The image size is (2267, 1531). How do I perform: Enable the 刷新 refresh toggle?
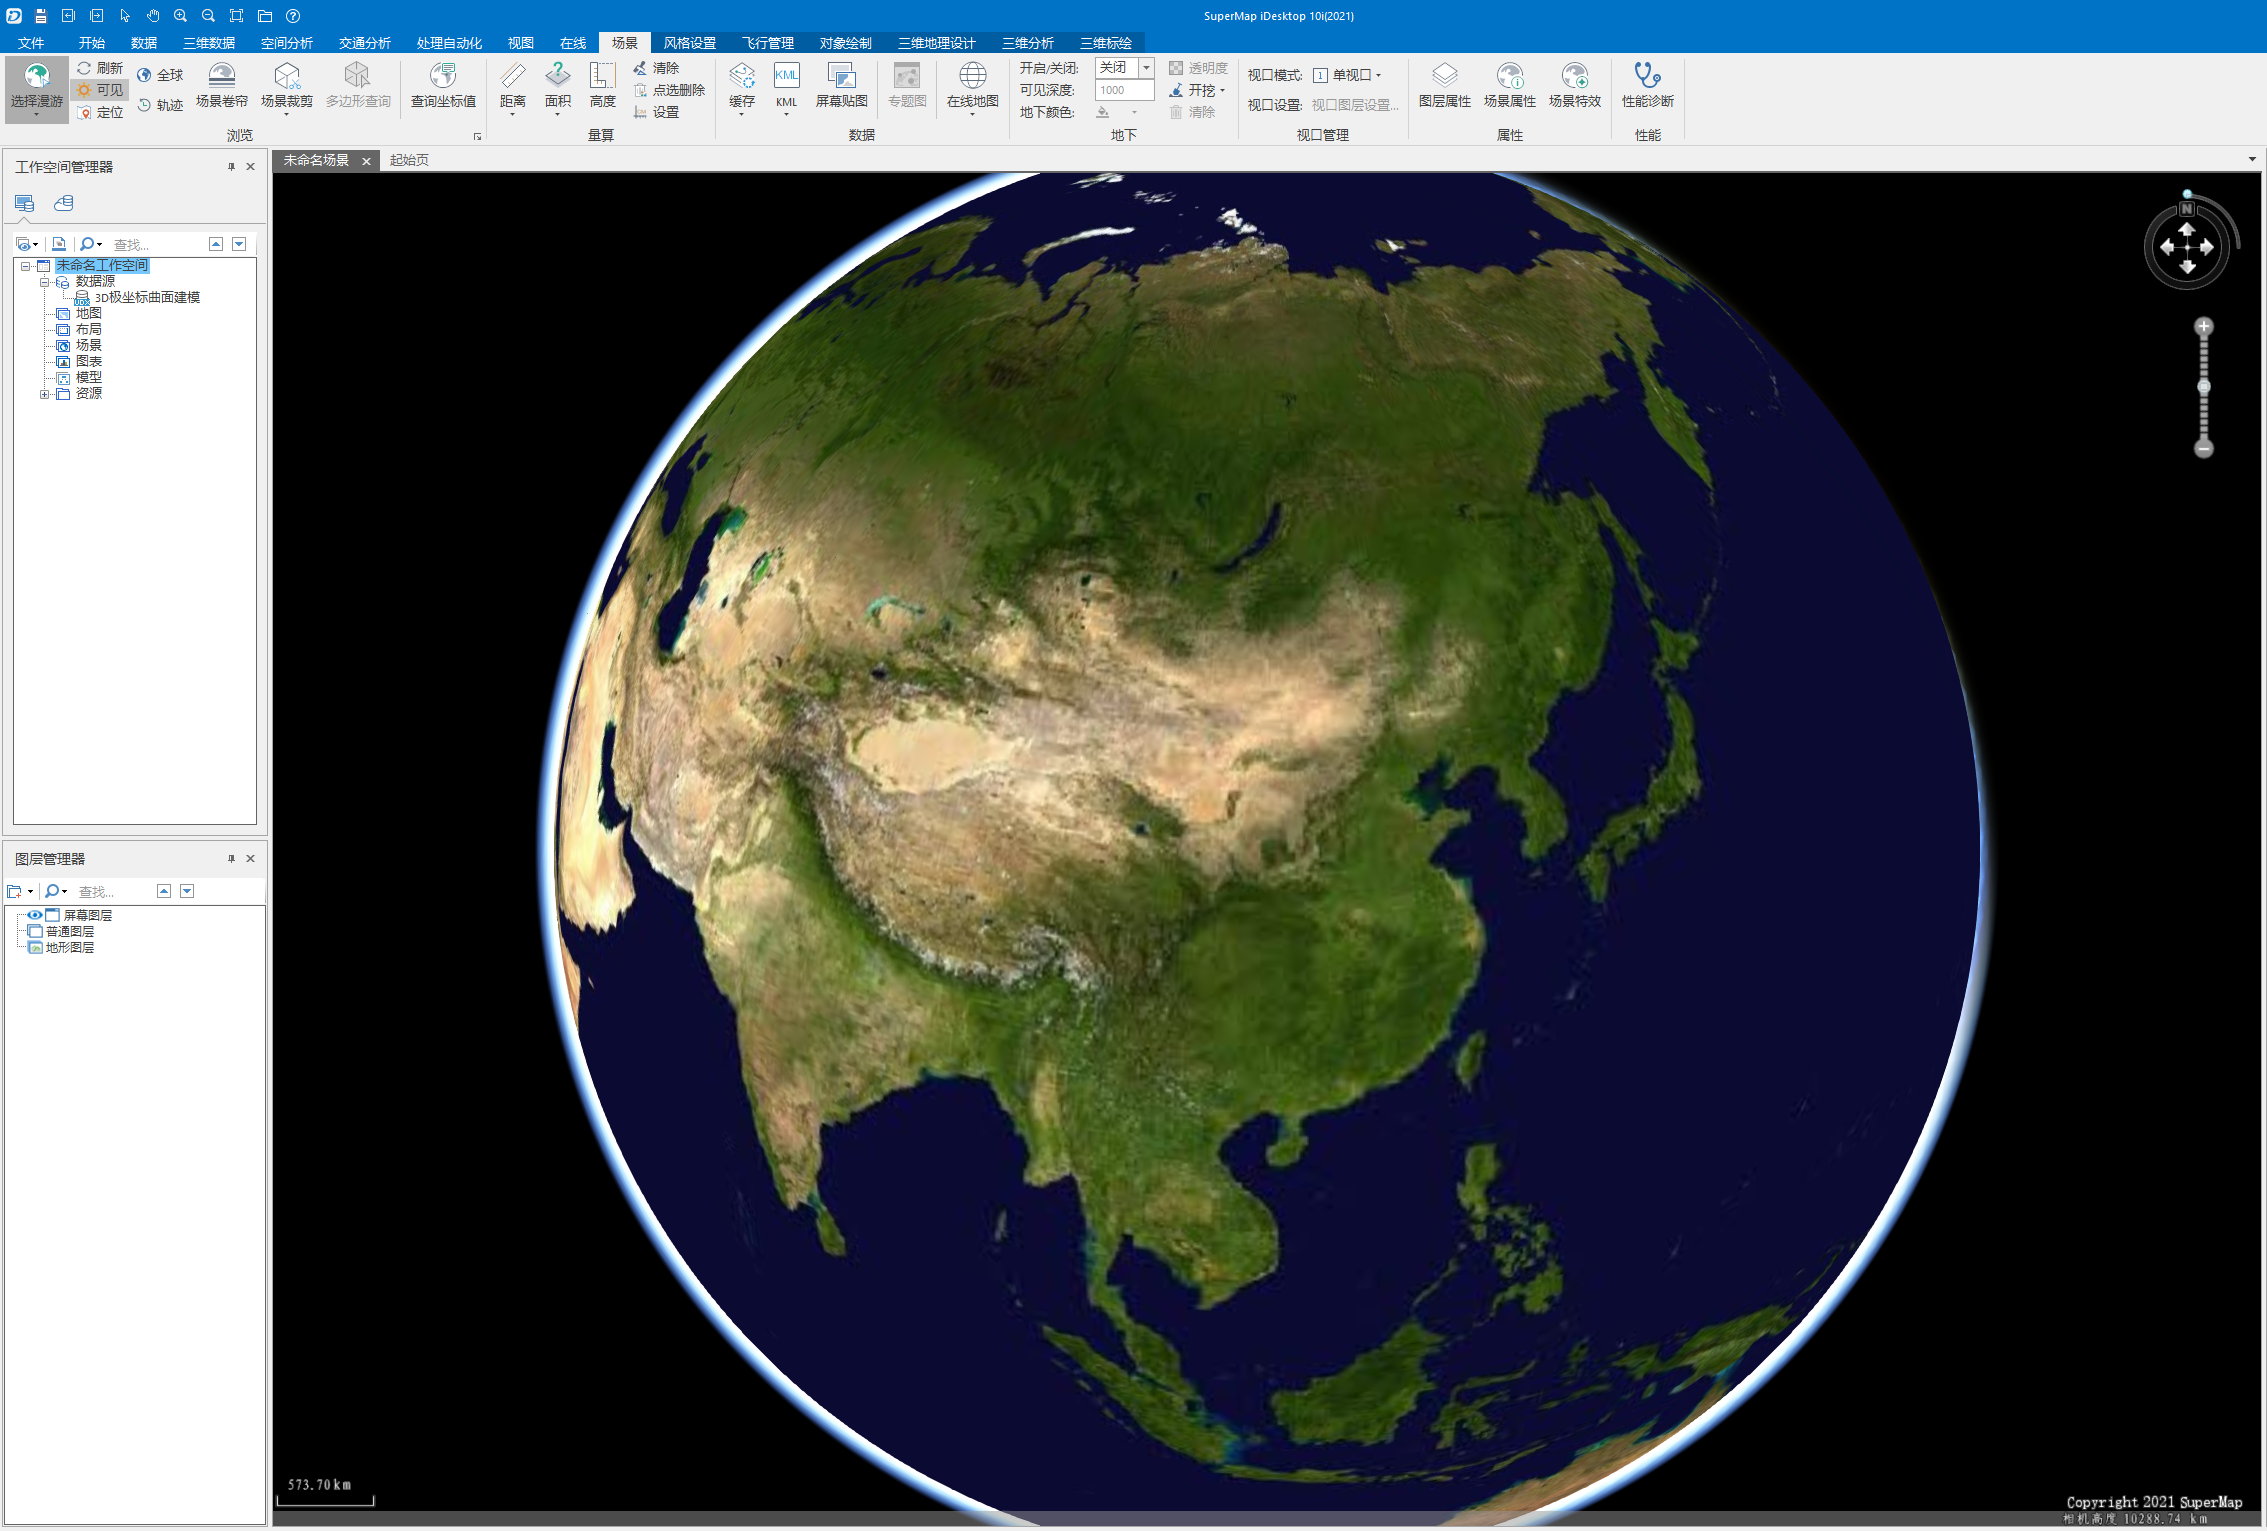point(100,67)
